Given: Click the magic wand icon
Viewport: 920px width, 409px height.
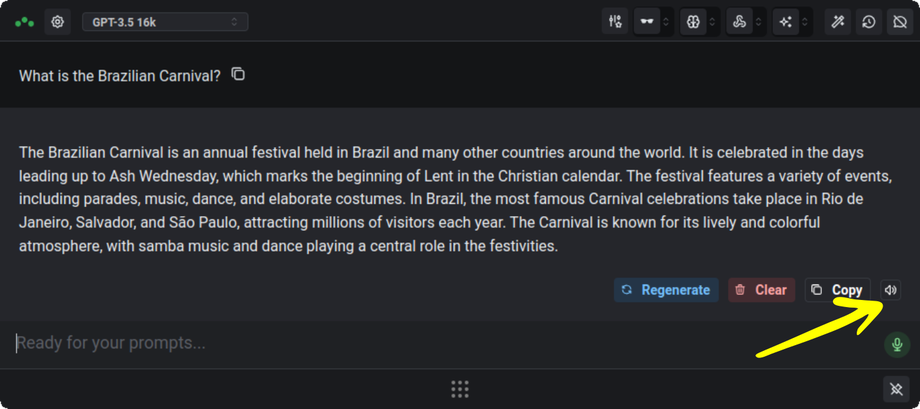Looking at the screenshot, I should [x=838, y=21].
